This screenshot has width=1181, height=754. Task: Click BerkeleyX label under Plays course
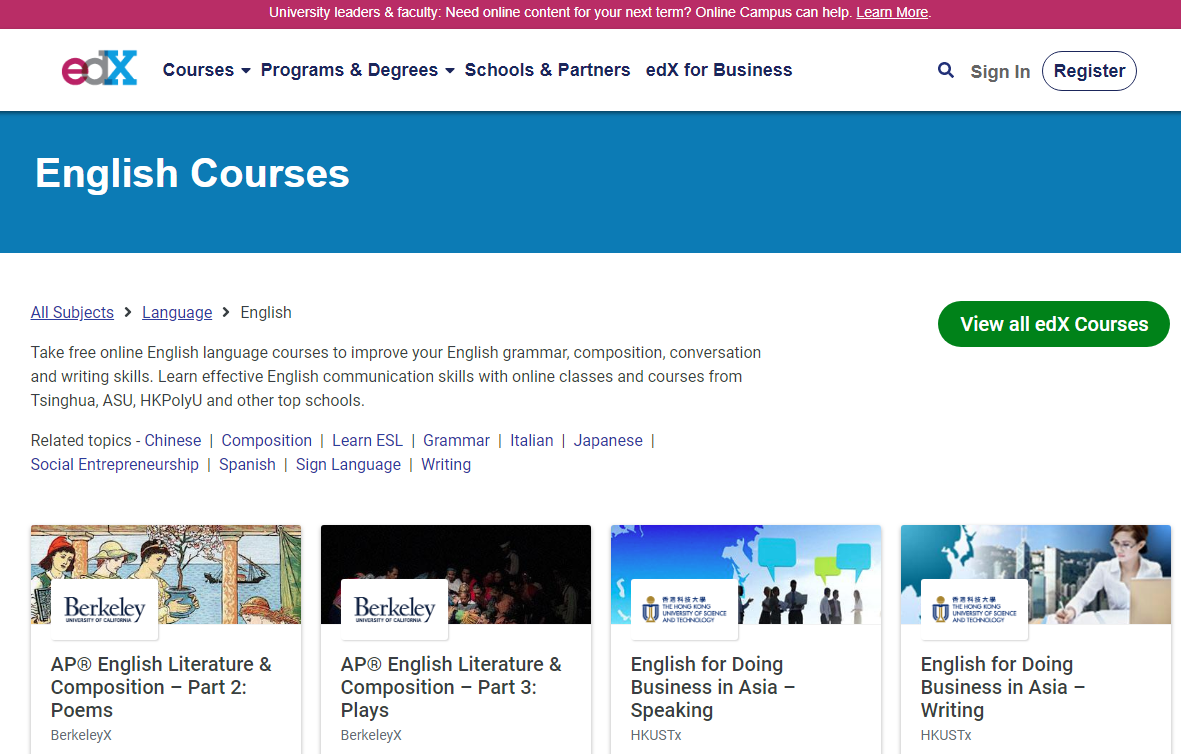371,735
